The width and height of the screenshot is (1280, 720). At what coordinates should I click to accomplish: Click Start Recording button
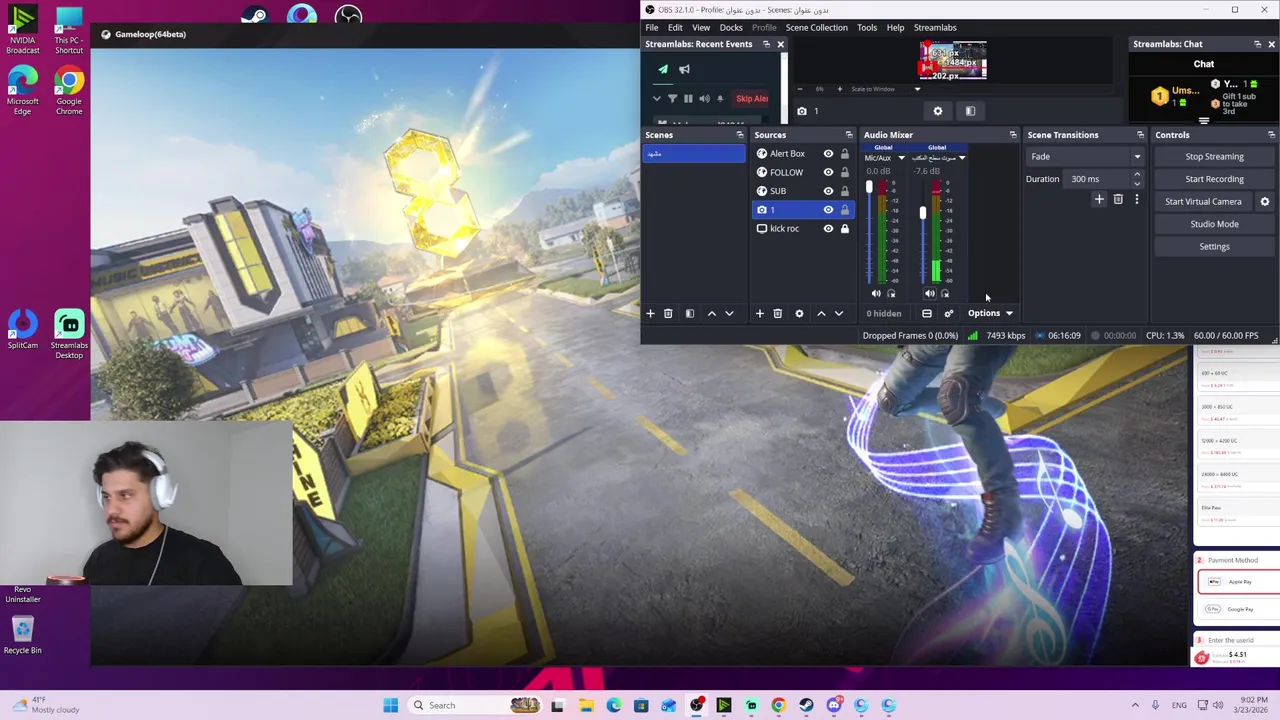pyautogui.click(x=1214, y=179)
